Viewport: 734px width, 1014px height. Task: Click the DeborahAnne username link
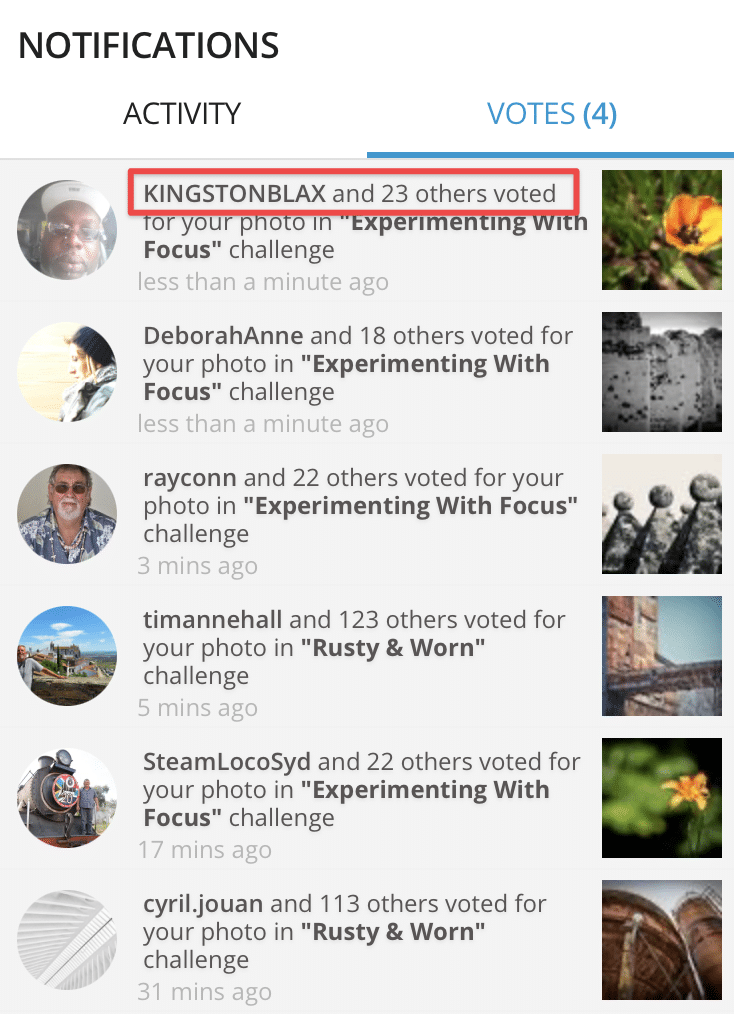pyautogui.click(x=222, y=336)
